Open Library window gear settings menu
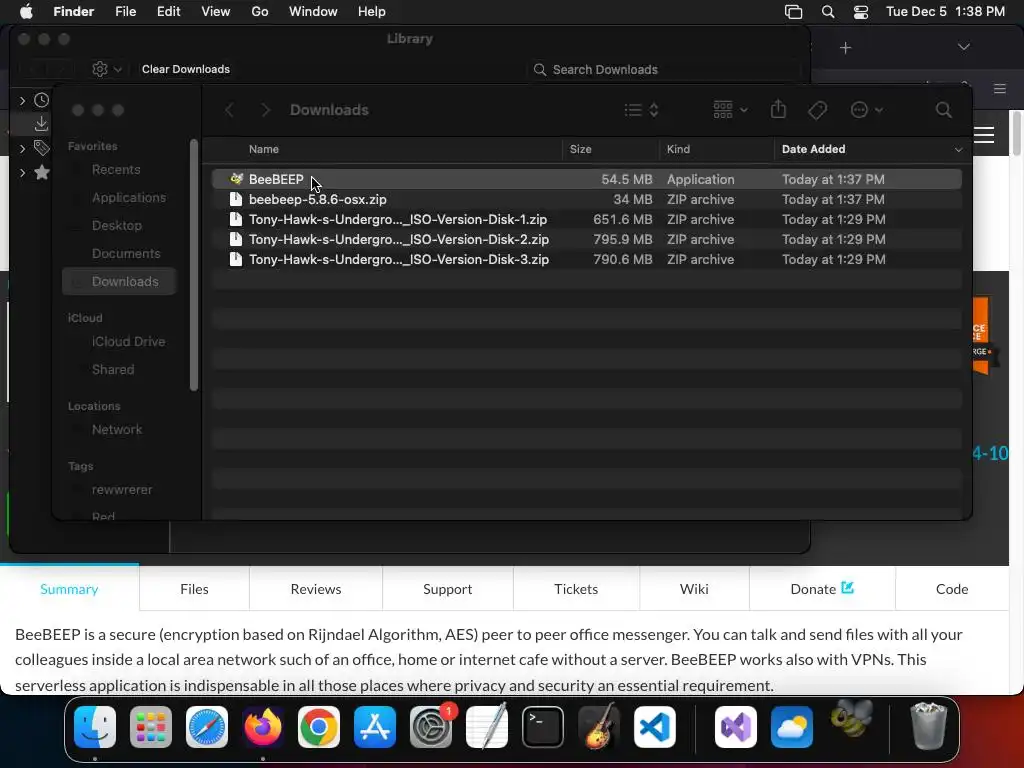The width and height of the screenshot is (1024, 768). pos(107,69)
